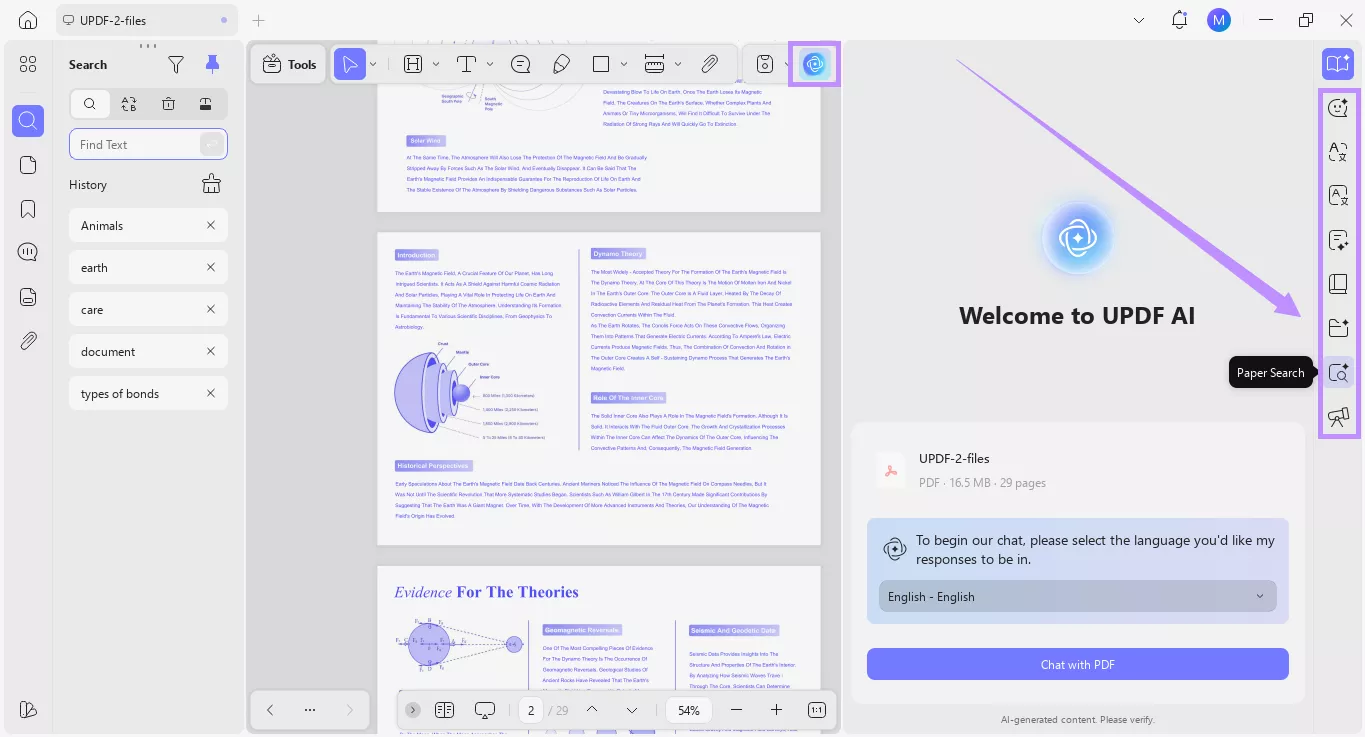Screen dimensions: 1365x737
Task: Select the 'document' history entry
Action: [148, 351]
